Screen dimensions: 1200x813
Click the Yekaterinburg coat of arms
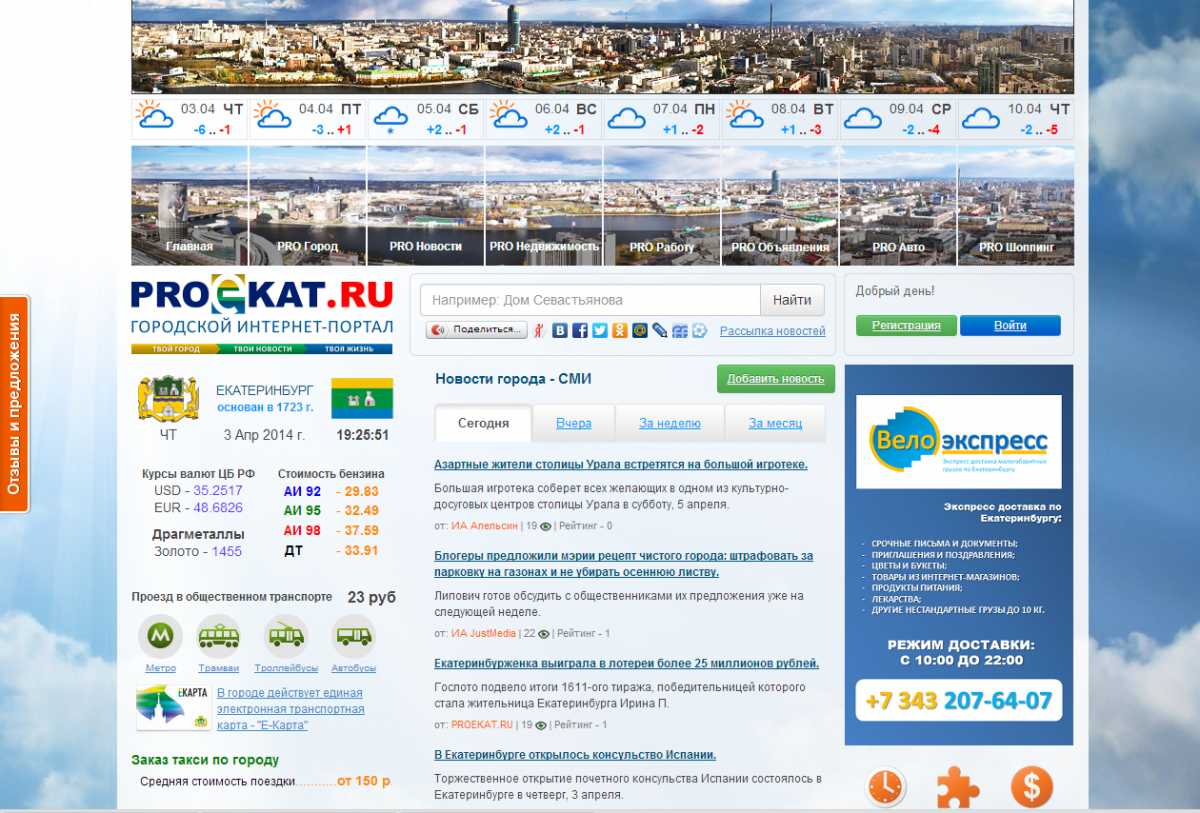click(167, 398)
